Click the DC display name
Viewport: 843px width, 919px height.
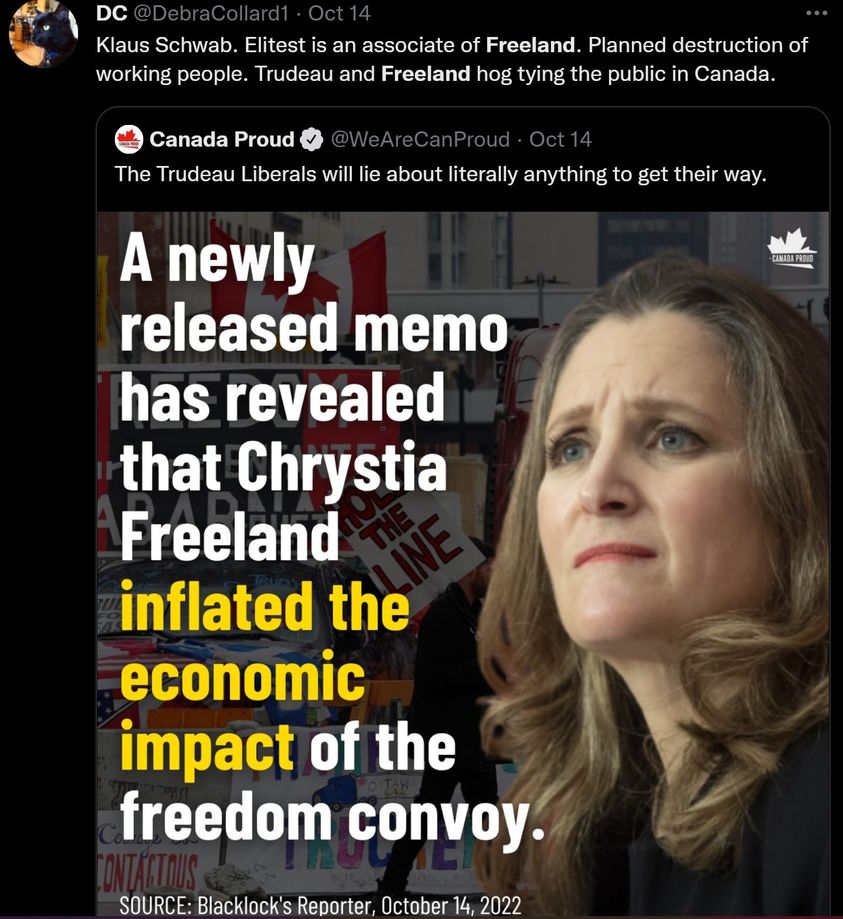click(x=111, y=13)
